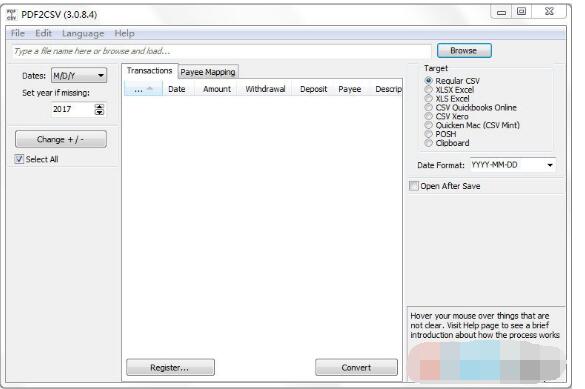Switch to the Transactions tab
This screenshot has height=389, width=585.
pyautogui.click(x=149, y=70)
